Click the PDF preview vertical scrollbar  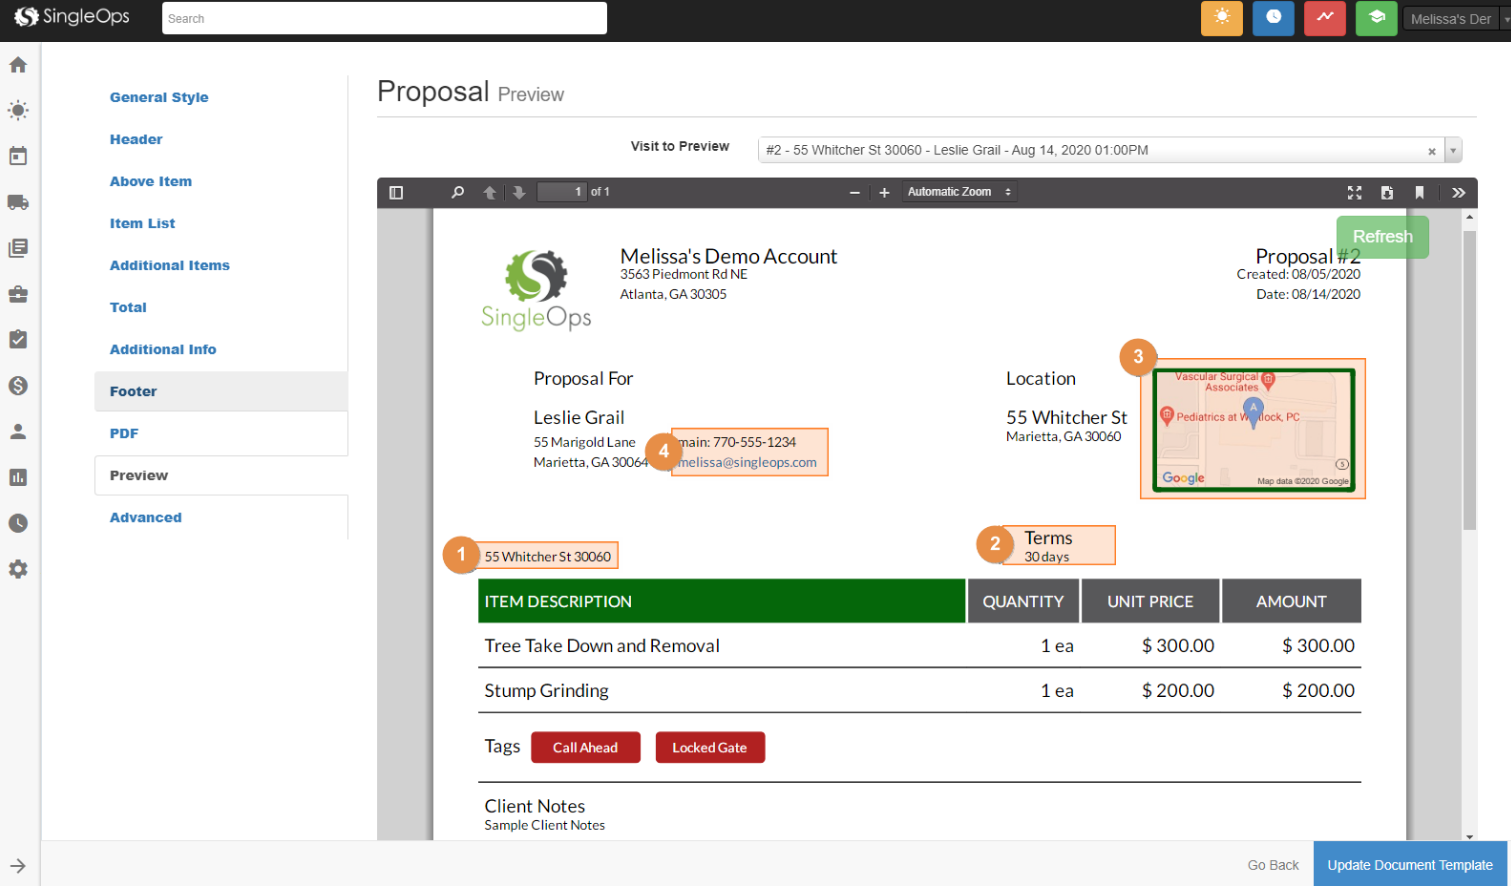pyautogui.click(x=1469, y=380)
